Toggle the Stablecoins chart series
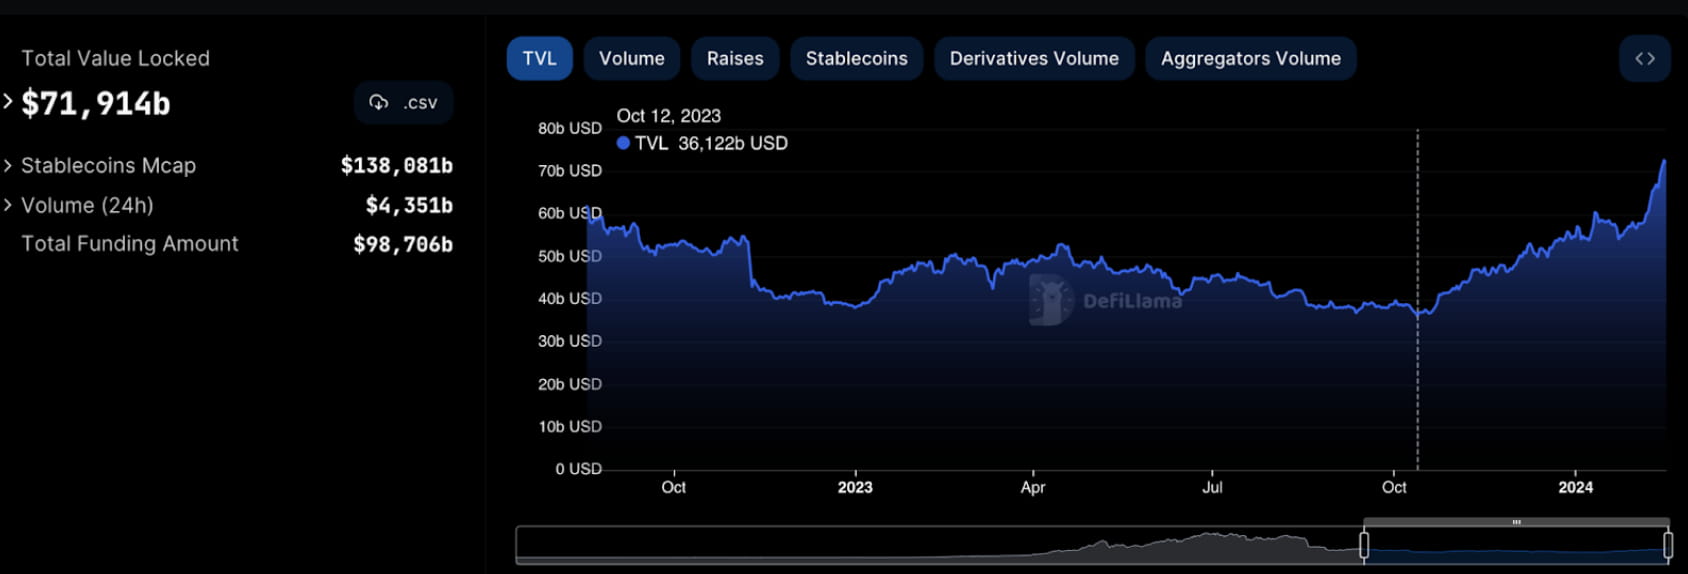This screenshot has height=574, width=1688. pos(856,59)
